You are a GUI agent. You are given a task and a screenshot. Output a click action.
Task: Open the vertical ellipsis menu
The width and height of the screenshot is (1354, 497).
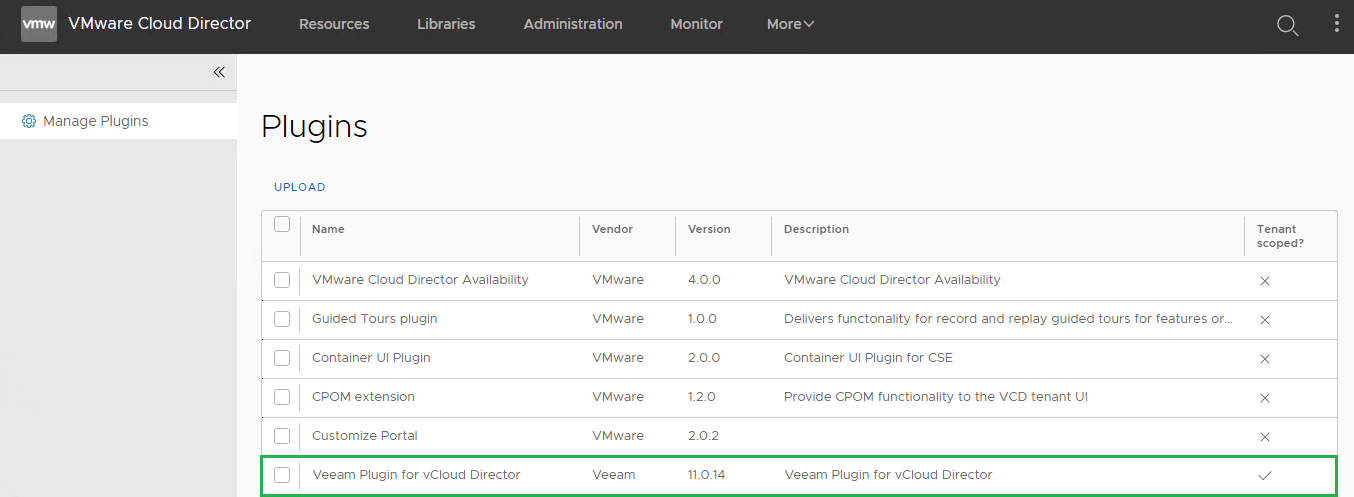tap(1336, 24)
